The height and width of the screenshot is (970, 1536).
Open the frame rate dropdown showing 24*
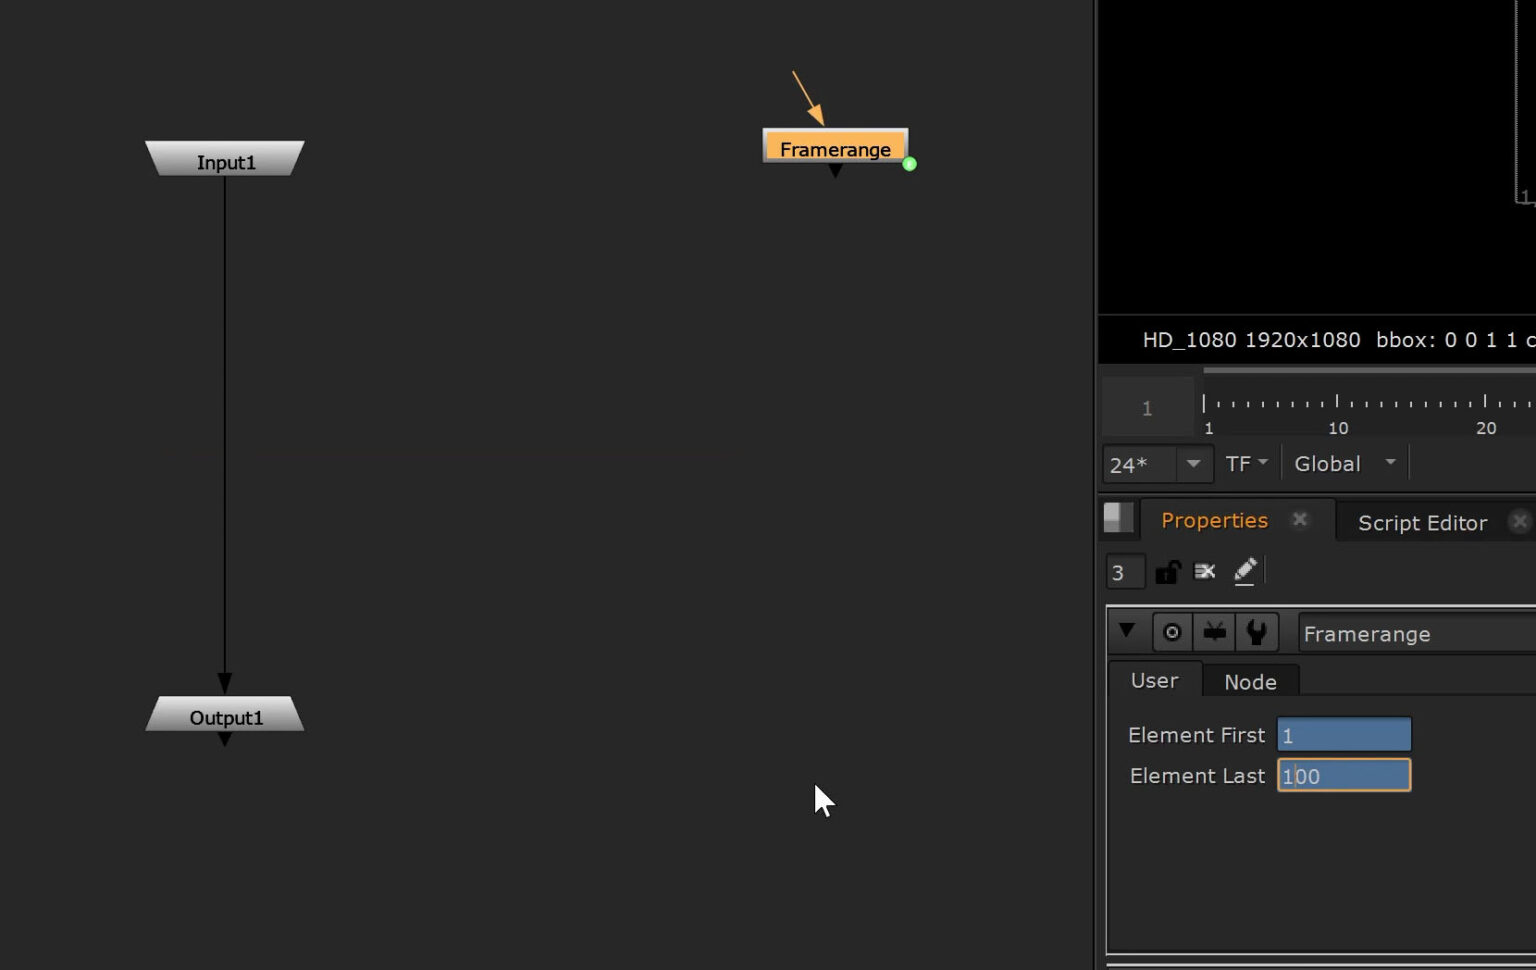[1192, 464]
